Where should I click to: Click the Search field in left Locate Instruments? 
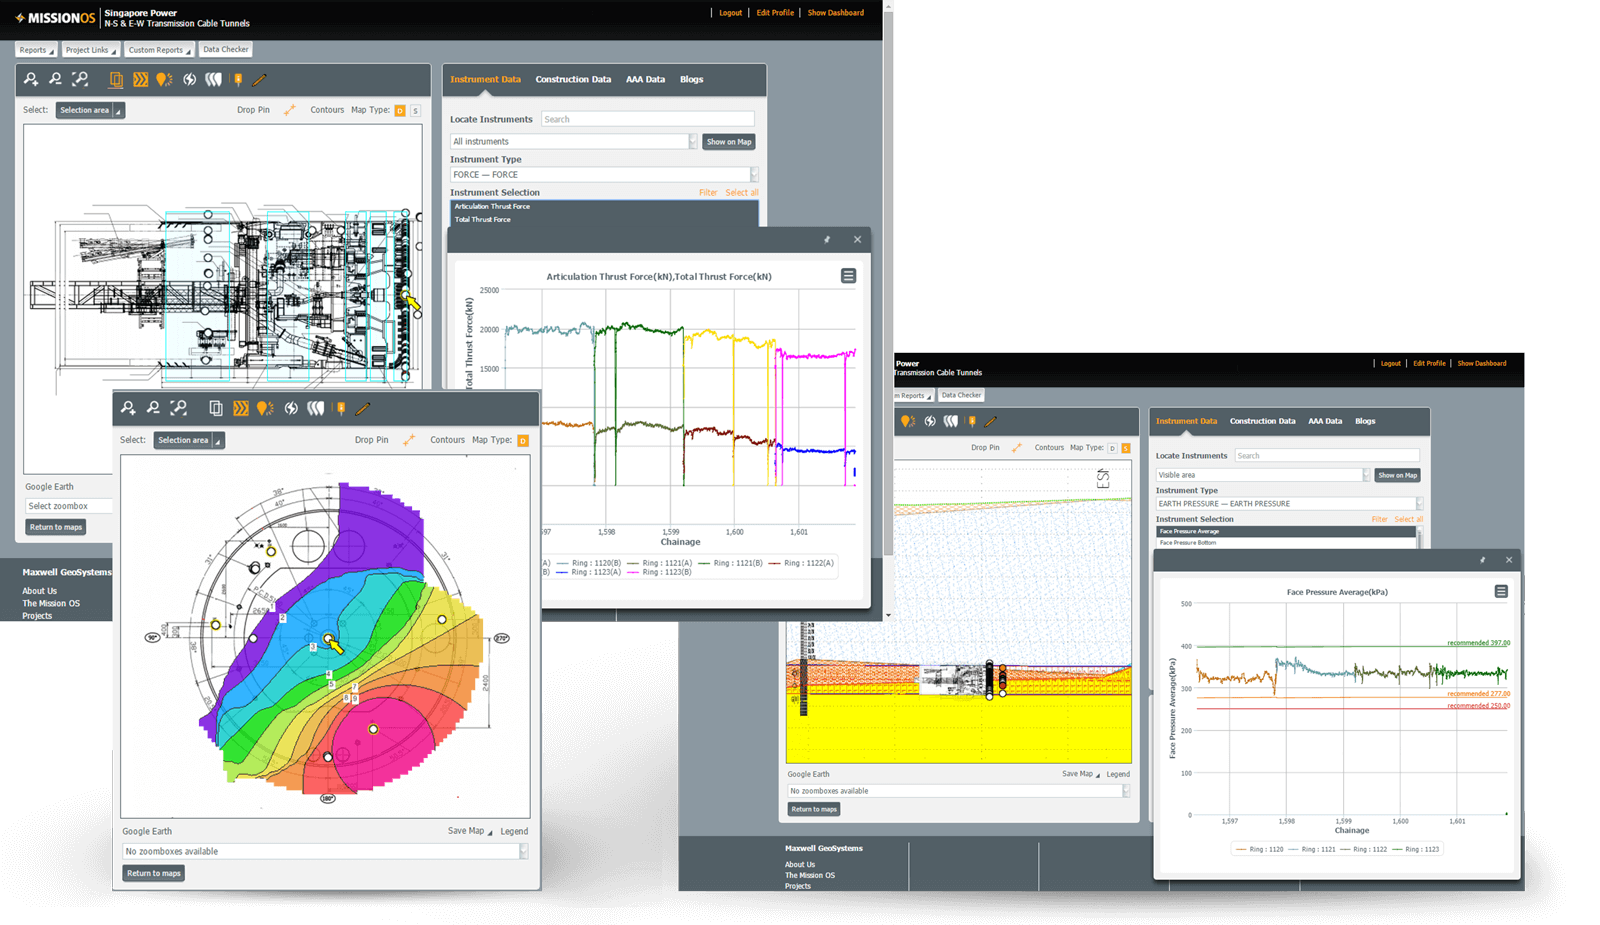[x=647, y=119]
